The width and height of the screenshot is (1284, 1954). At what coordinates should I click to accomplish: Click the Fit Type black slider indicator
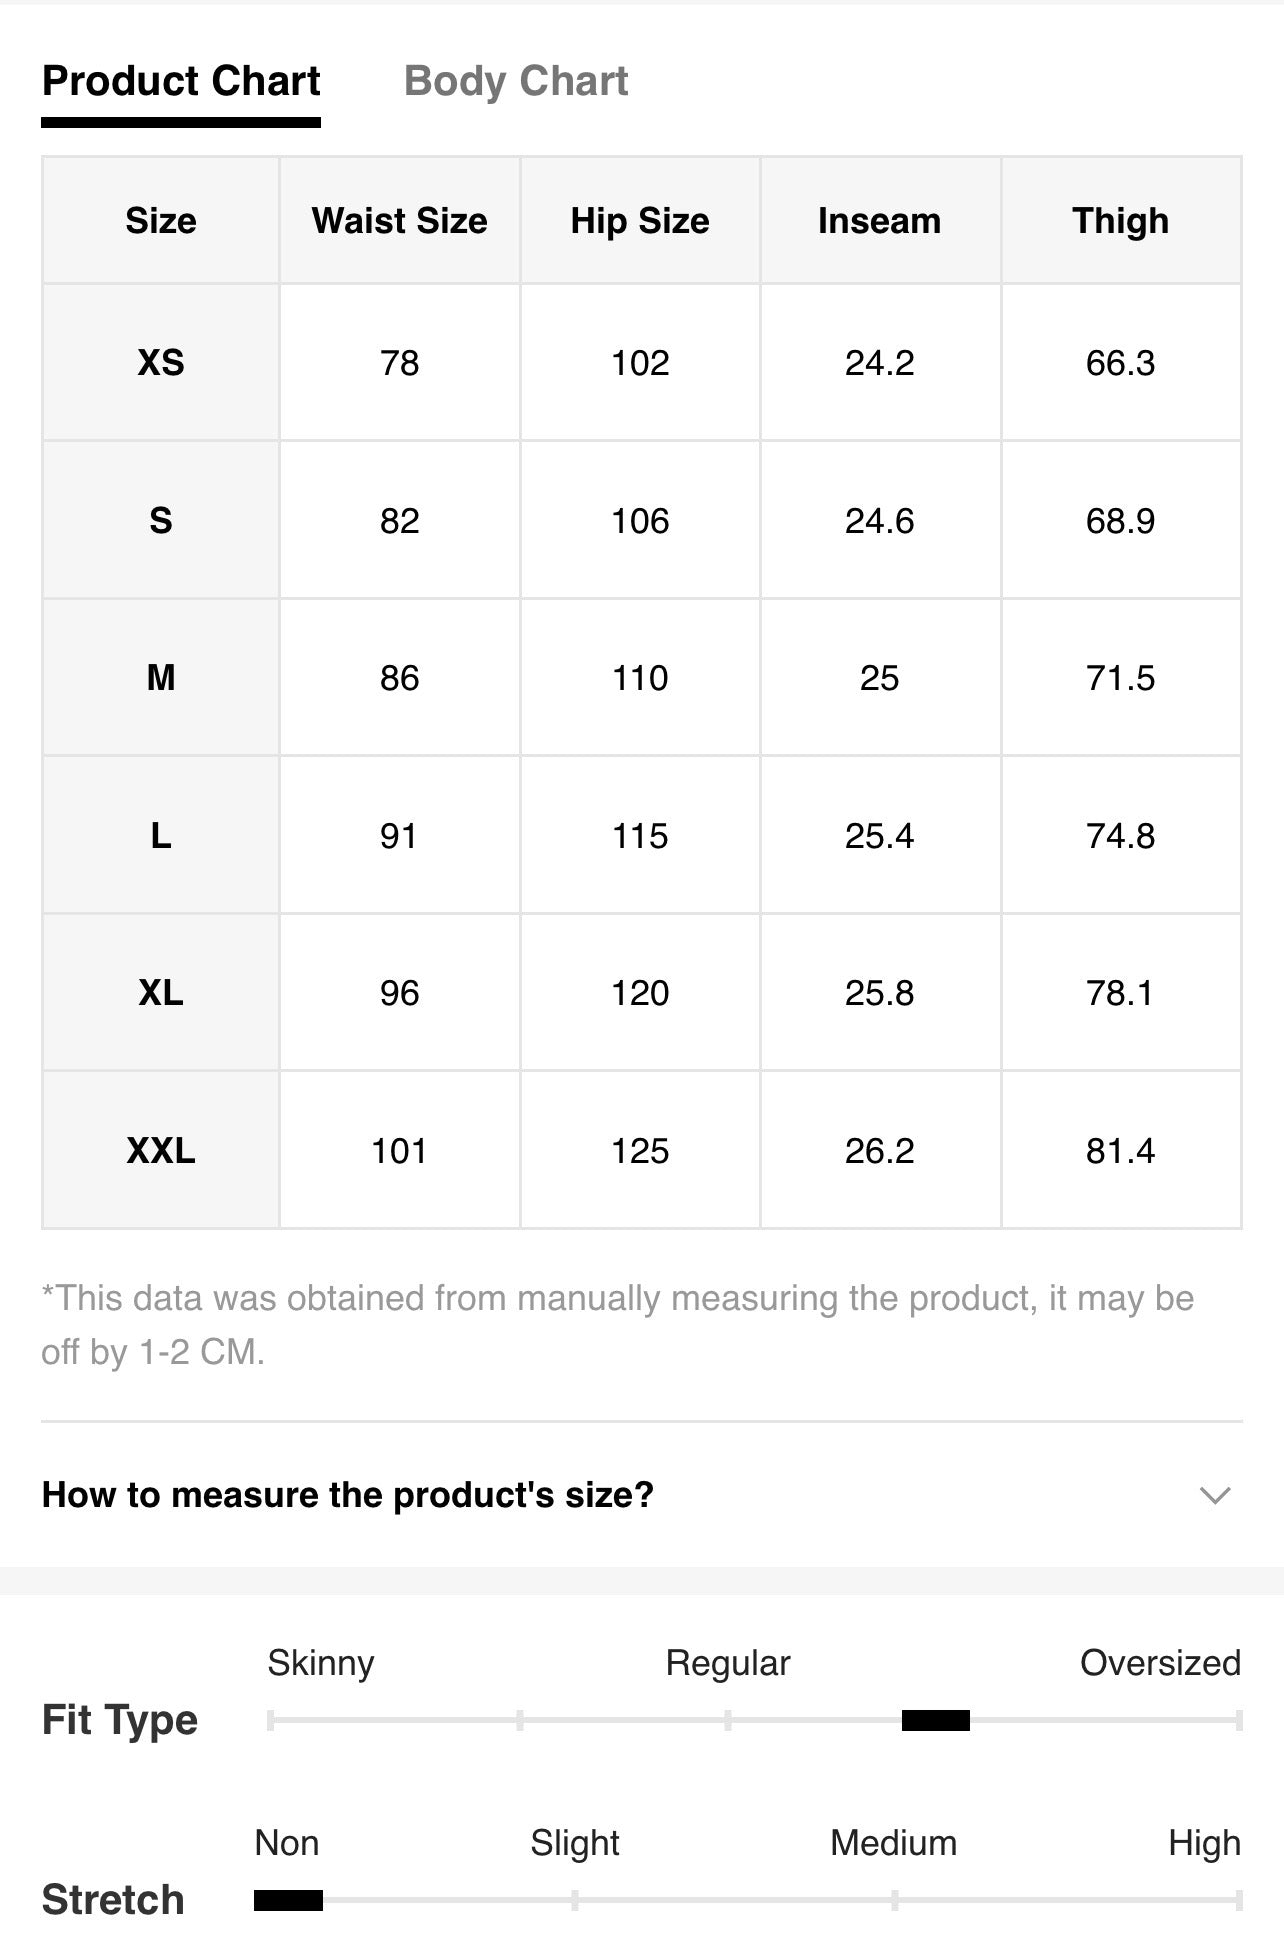(936, 1720)
